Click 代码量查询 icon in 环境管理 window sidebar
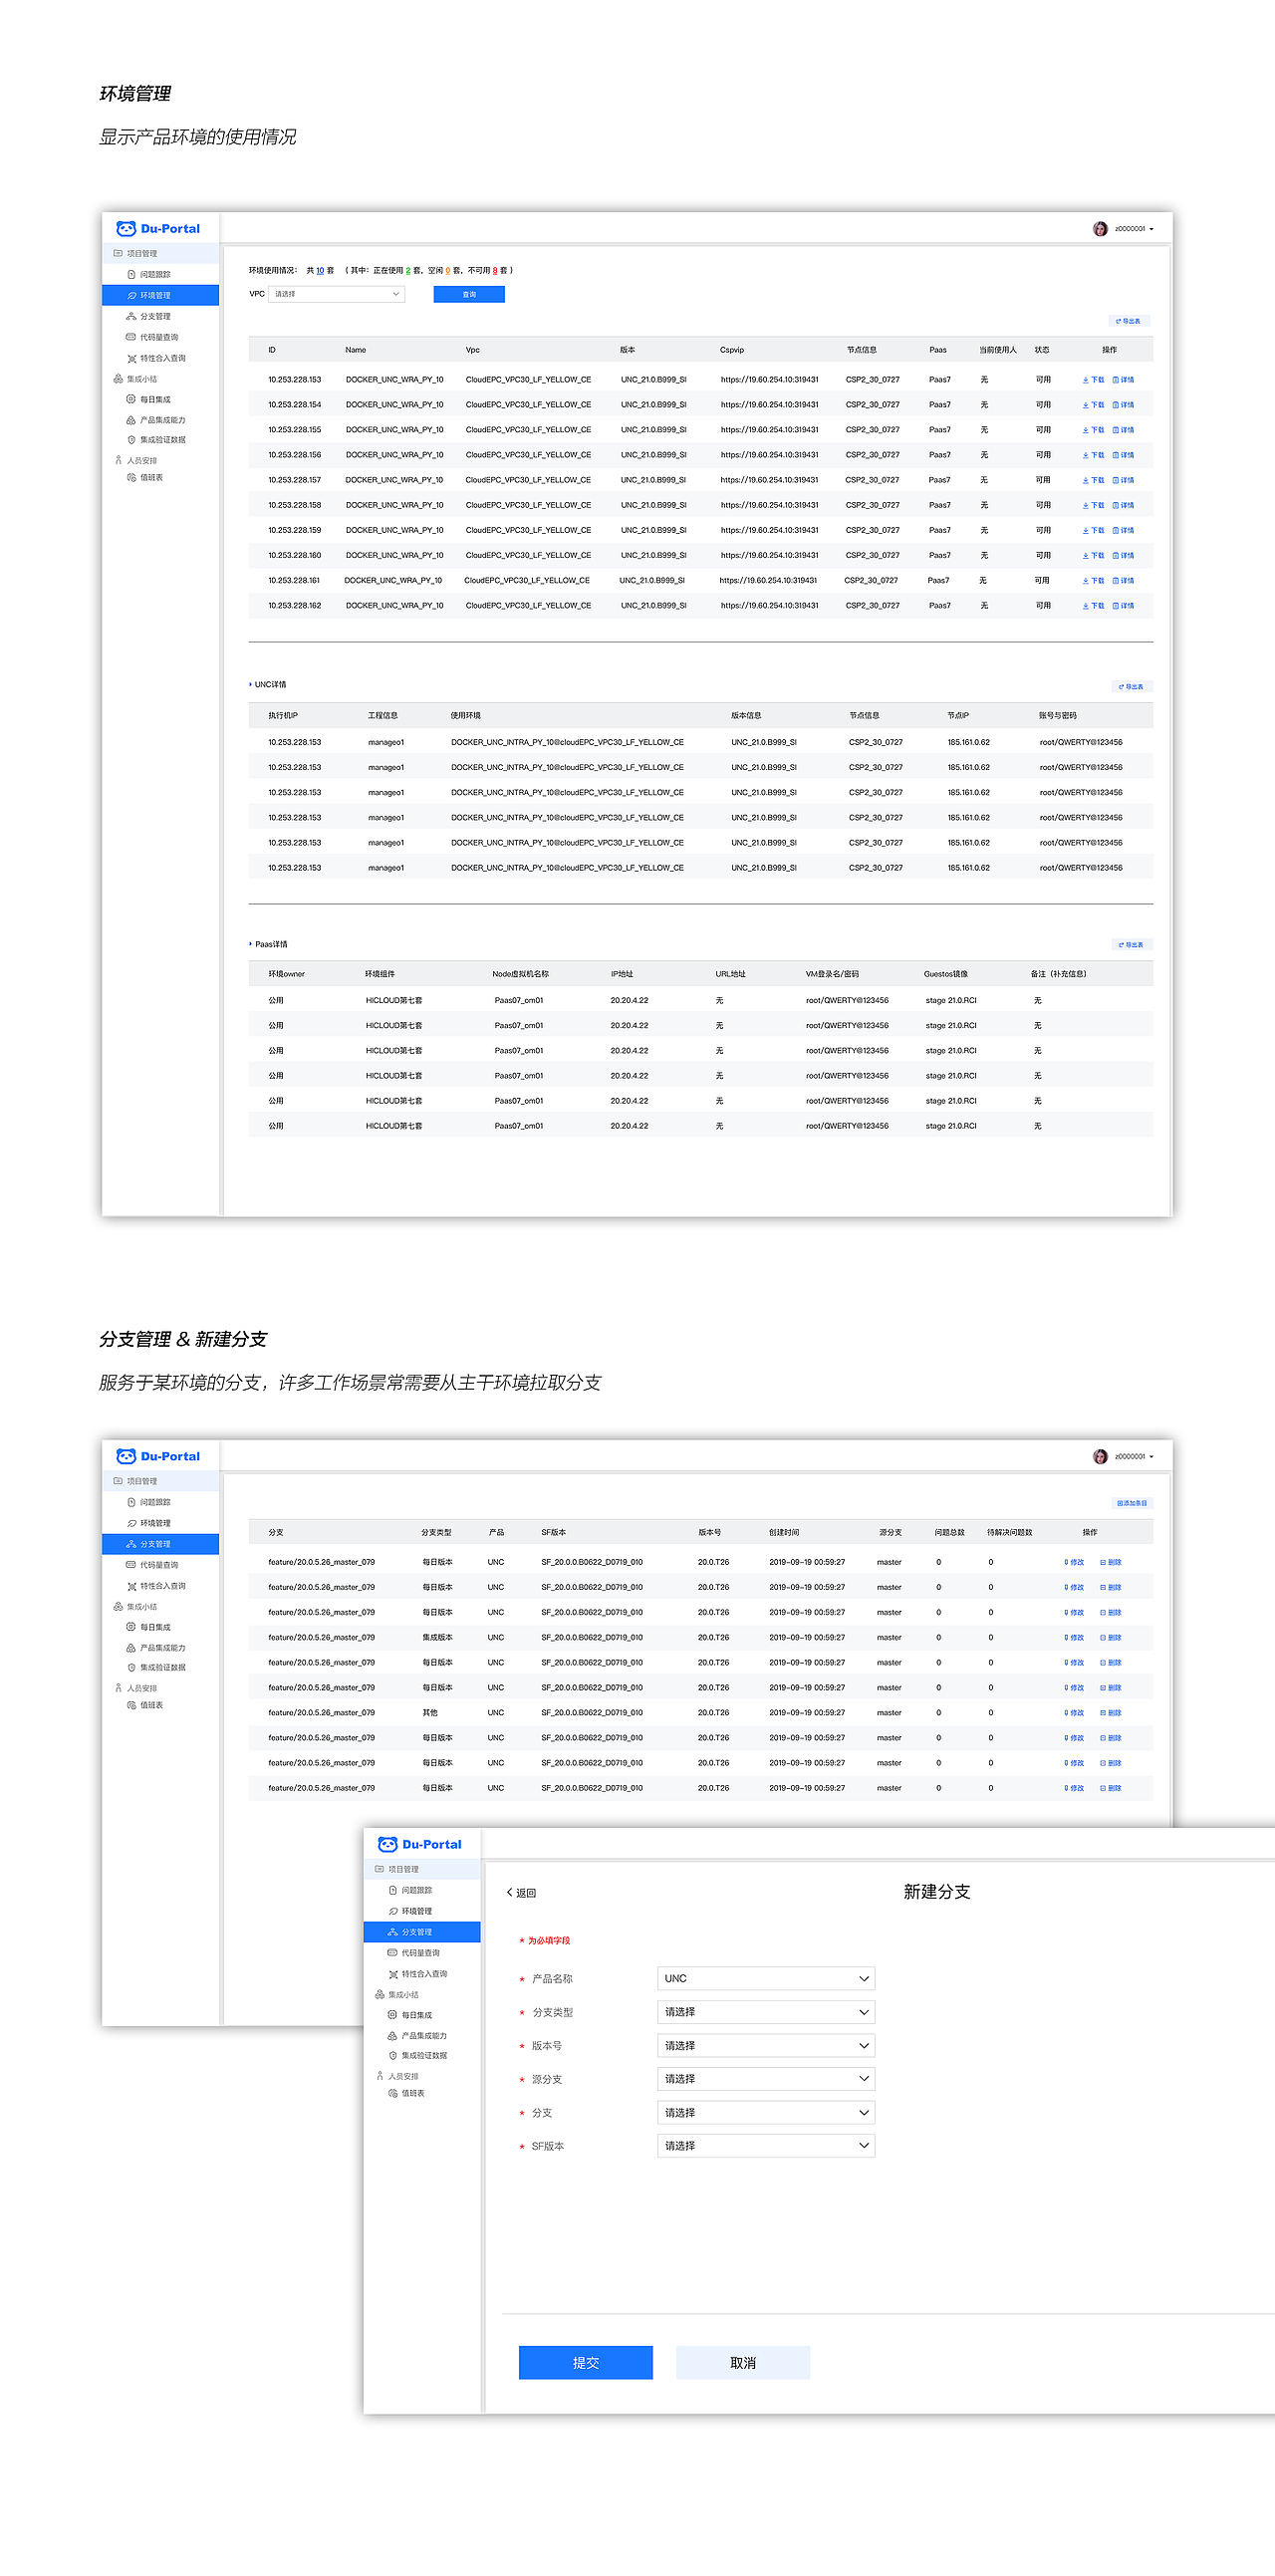 pyautogui.click(x=131, y=337)
